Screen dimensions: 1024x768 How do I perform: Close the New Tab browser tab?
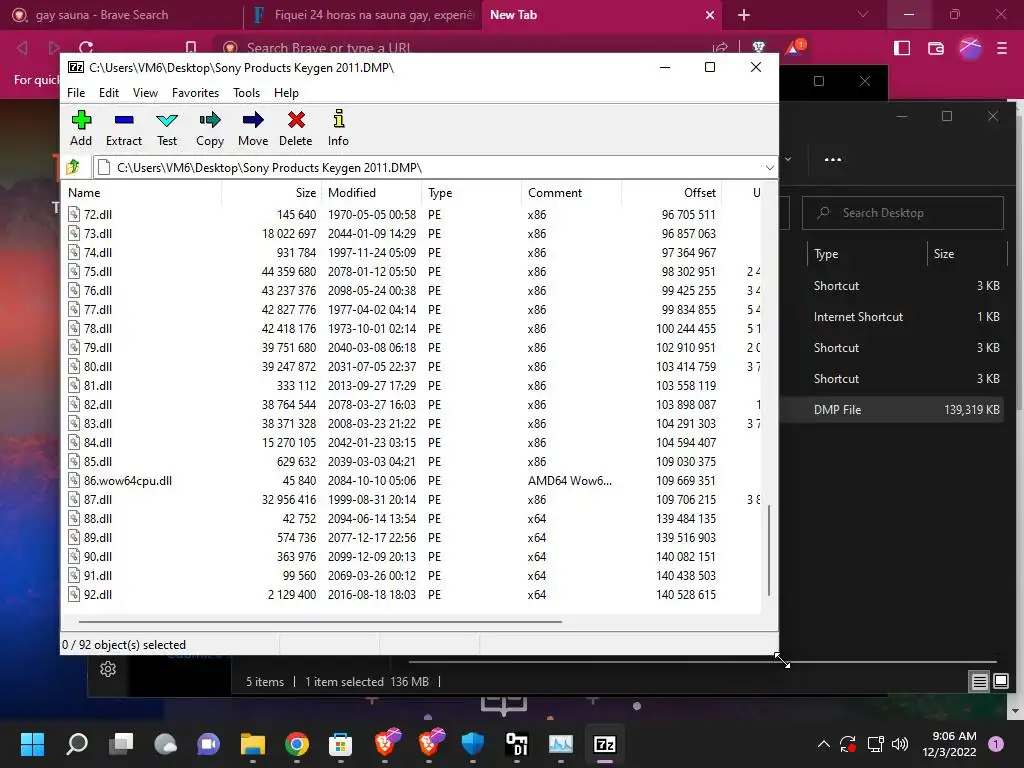(x=710, y=15)
